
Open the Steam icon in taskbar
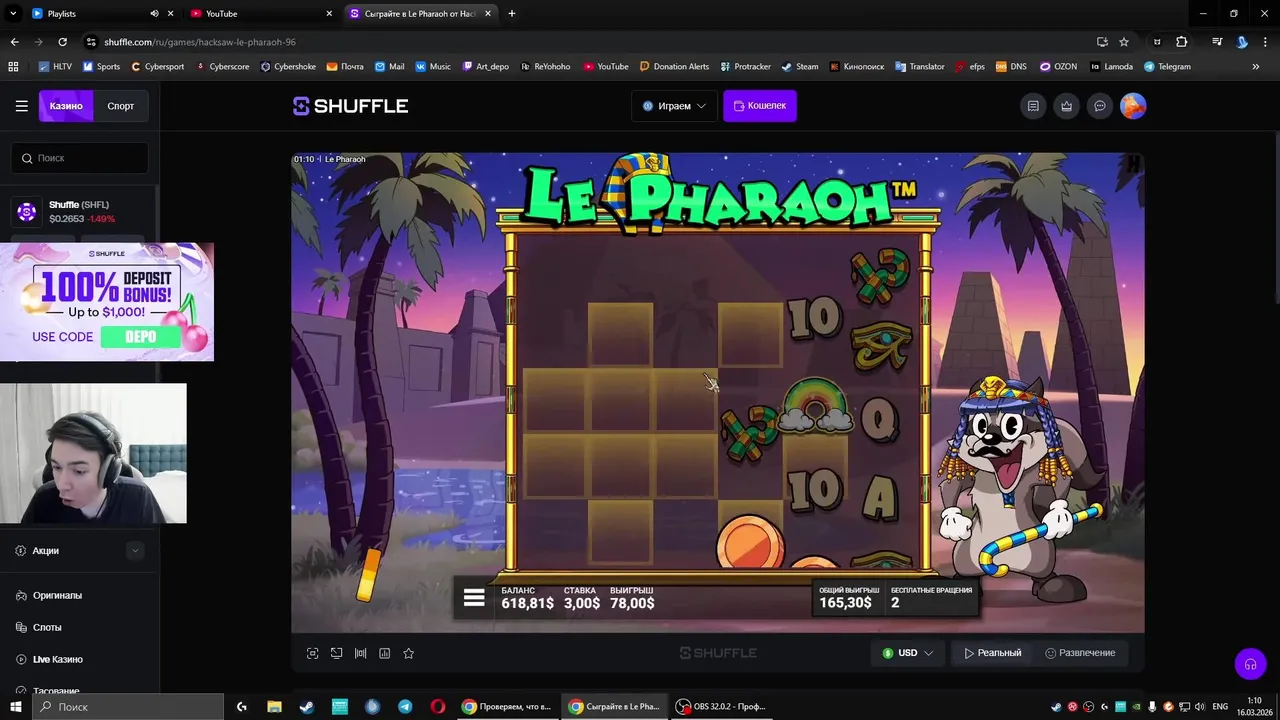(x=307, y=706)
